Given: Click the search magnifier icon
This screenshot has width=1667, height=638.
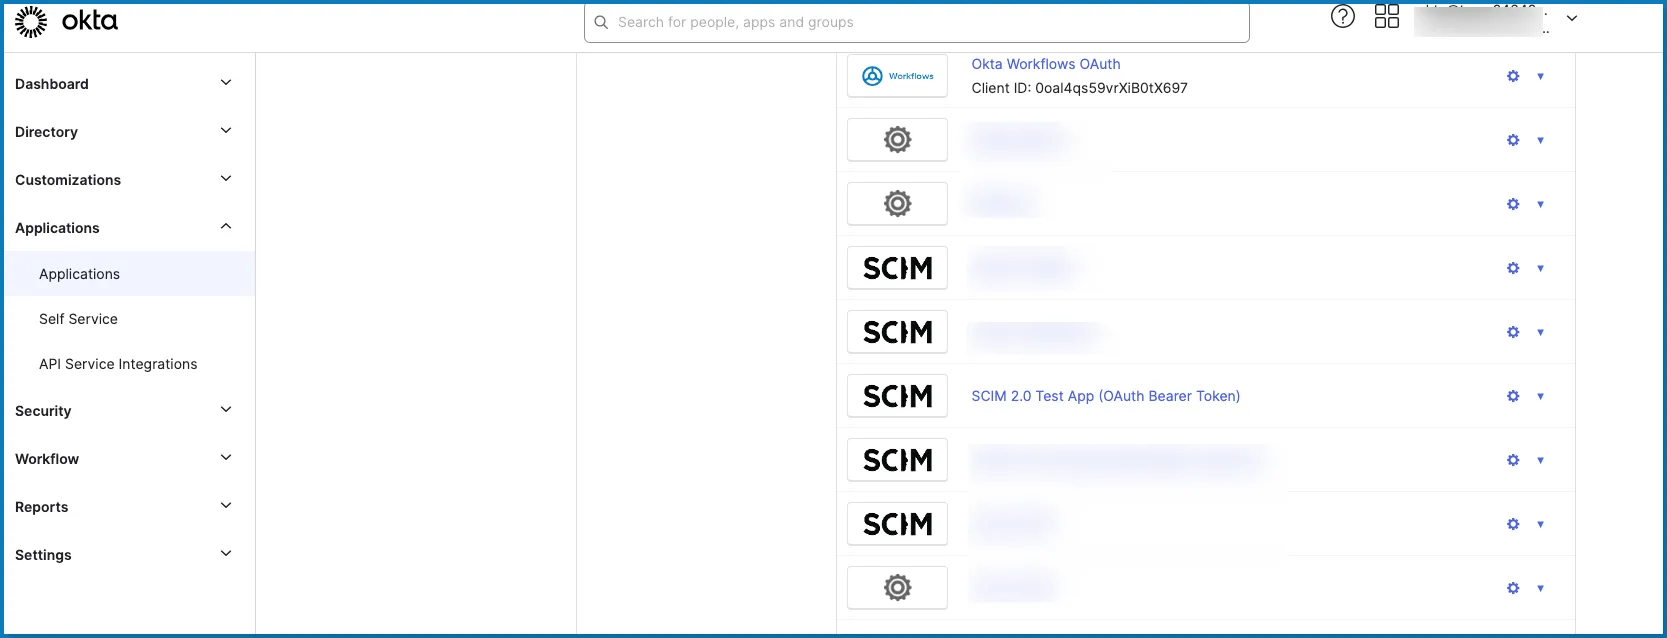Looking at the screenshot, I should coord(601,22).
